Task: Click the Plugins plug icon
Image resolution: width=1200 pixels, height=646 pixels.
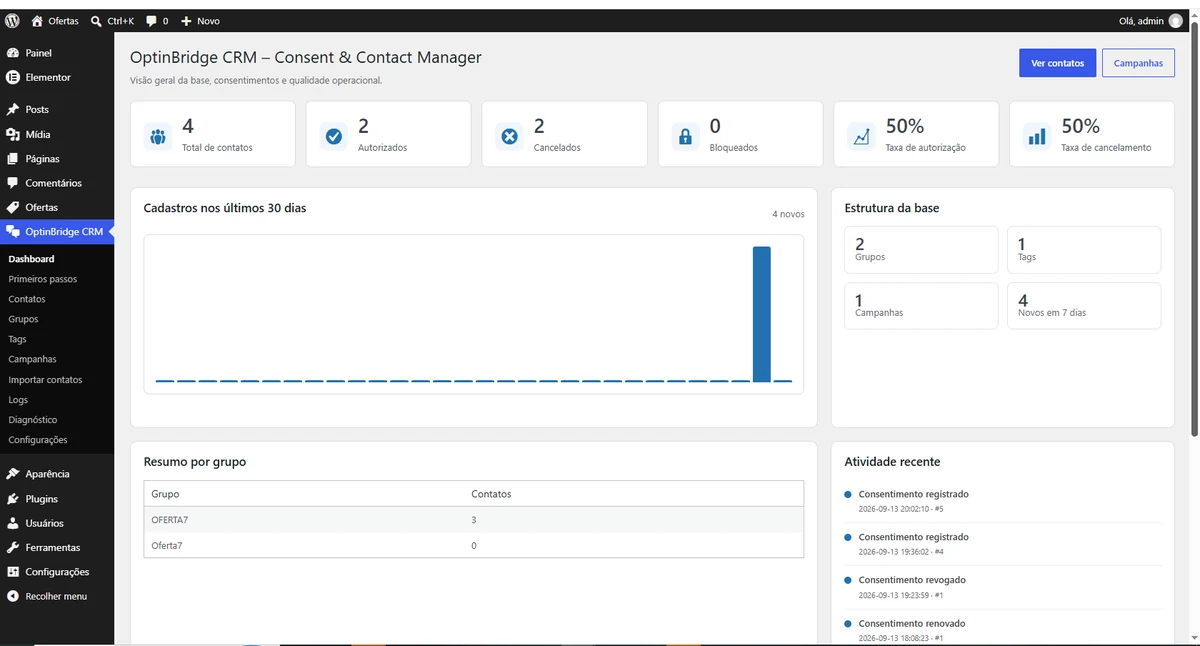Action: click(x=13, y=499)
